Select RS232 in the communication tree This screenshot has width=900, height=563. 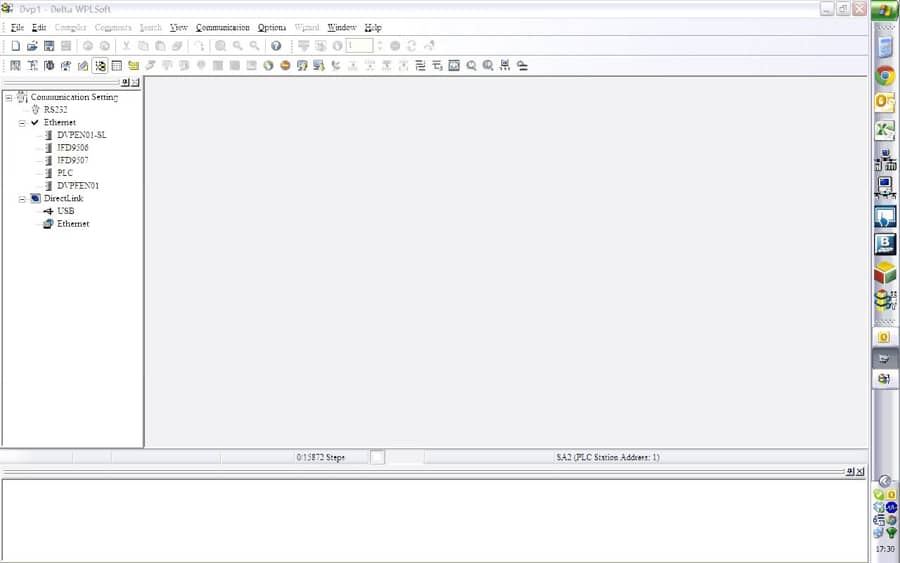56,110
